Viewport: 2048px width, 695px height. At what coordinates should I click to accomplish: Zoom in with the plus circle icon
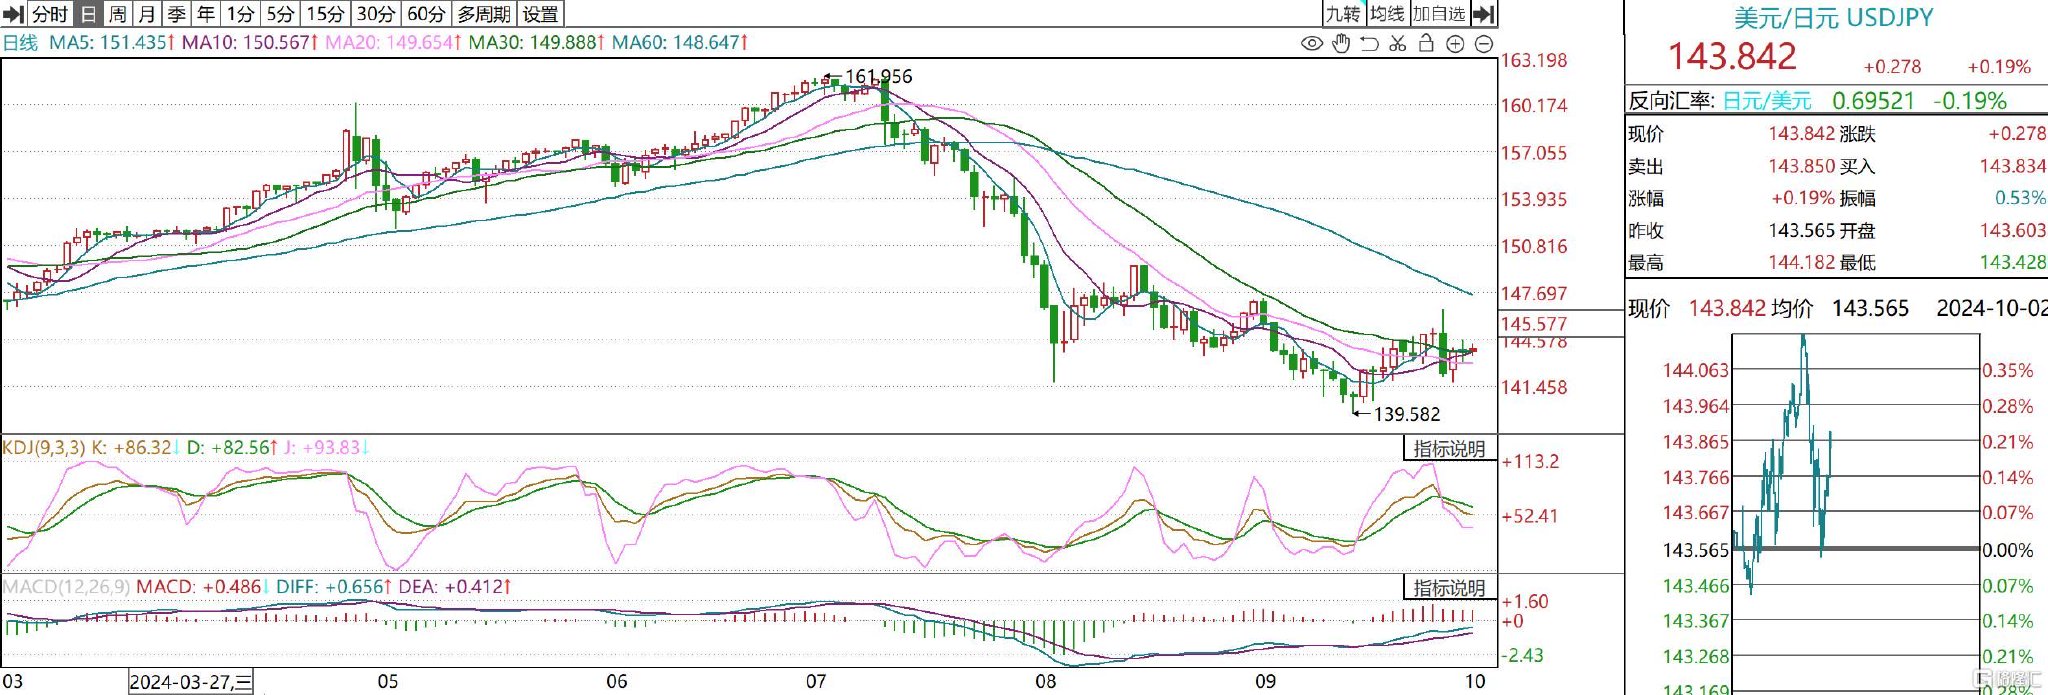[x=1455, y=43]
